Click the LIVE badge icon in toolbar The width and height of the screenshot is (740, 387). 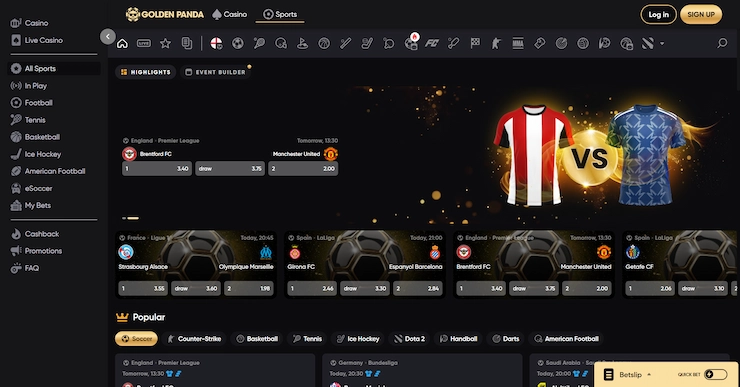143,43
